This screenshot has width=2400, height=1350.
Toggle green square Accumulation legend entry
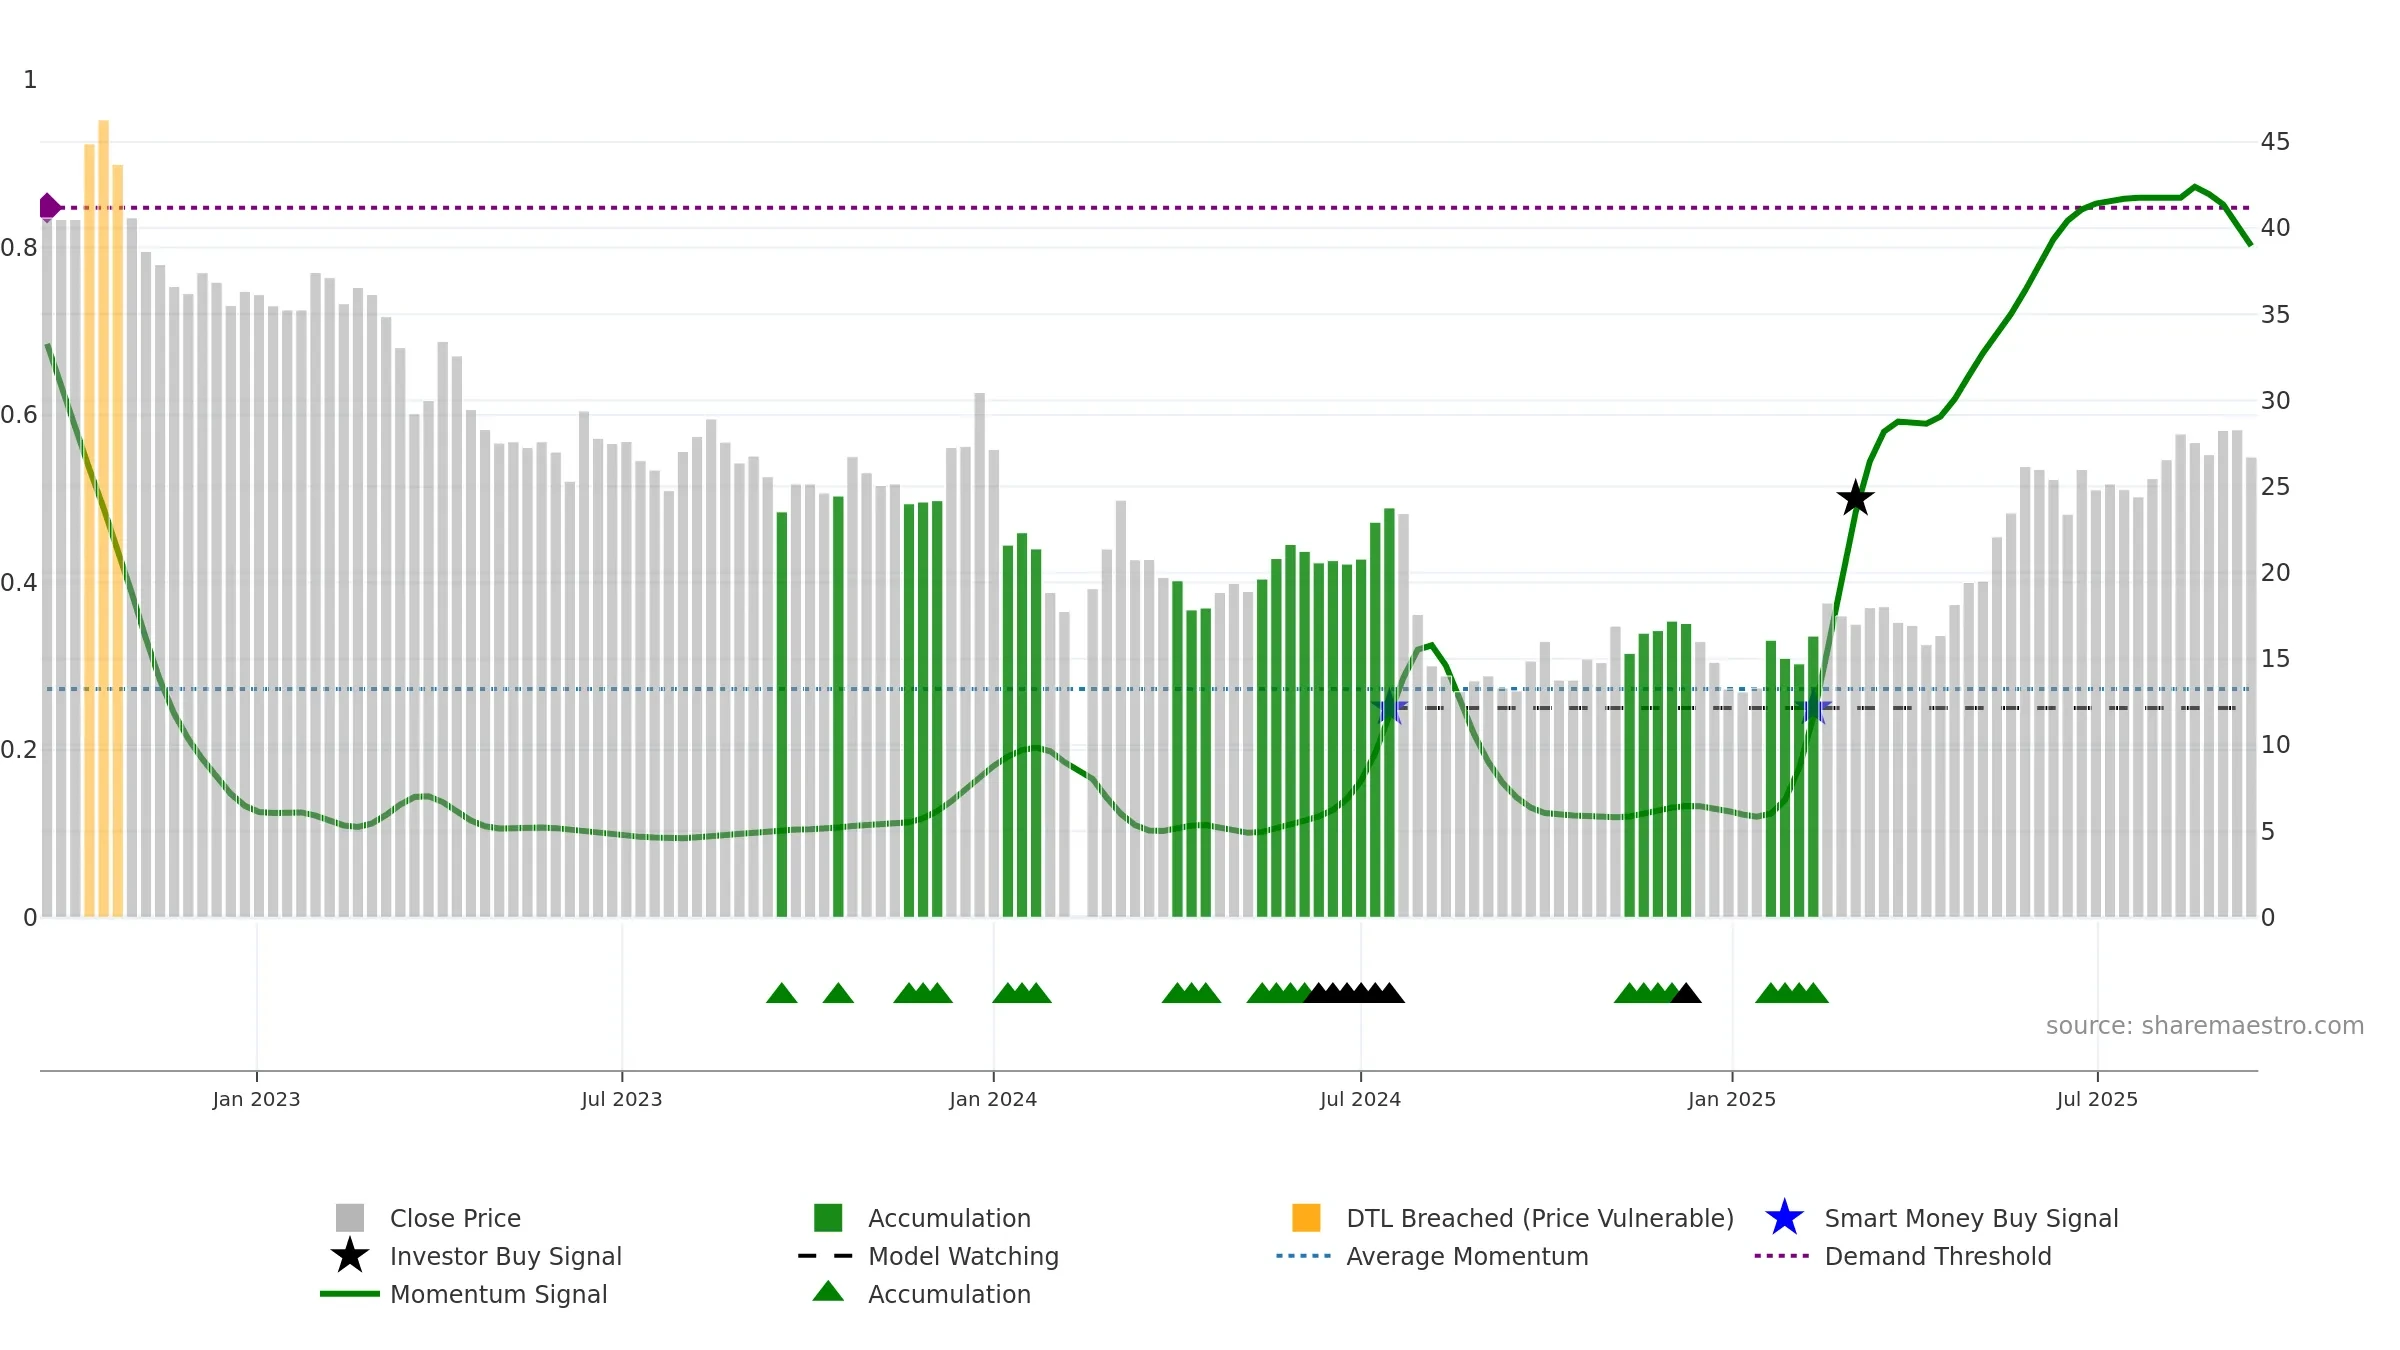922,1218
